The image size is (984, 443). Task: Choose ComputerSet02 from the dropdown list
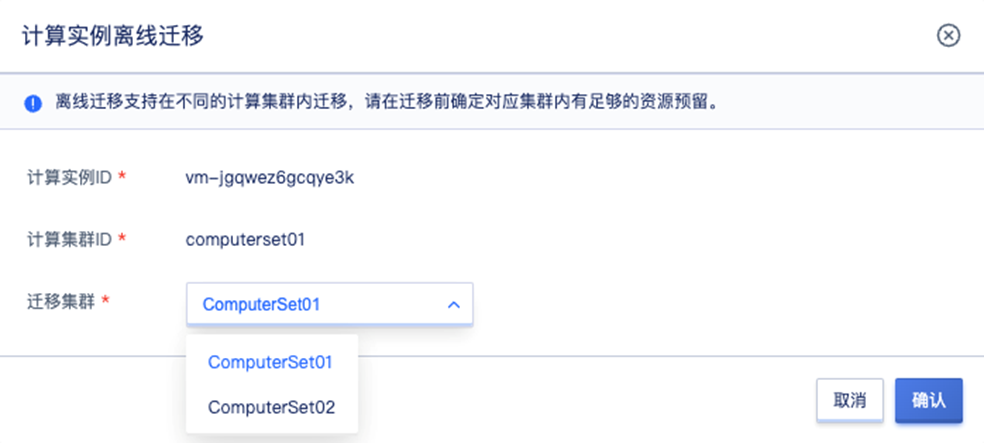(271, 407)
